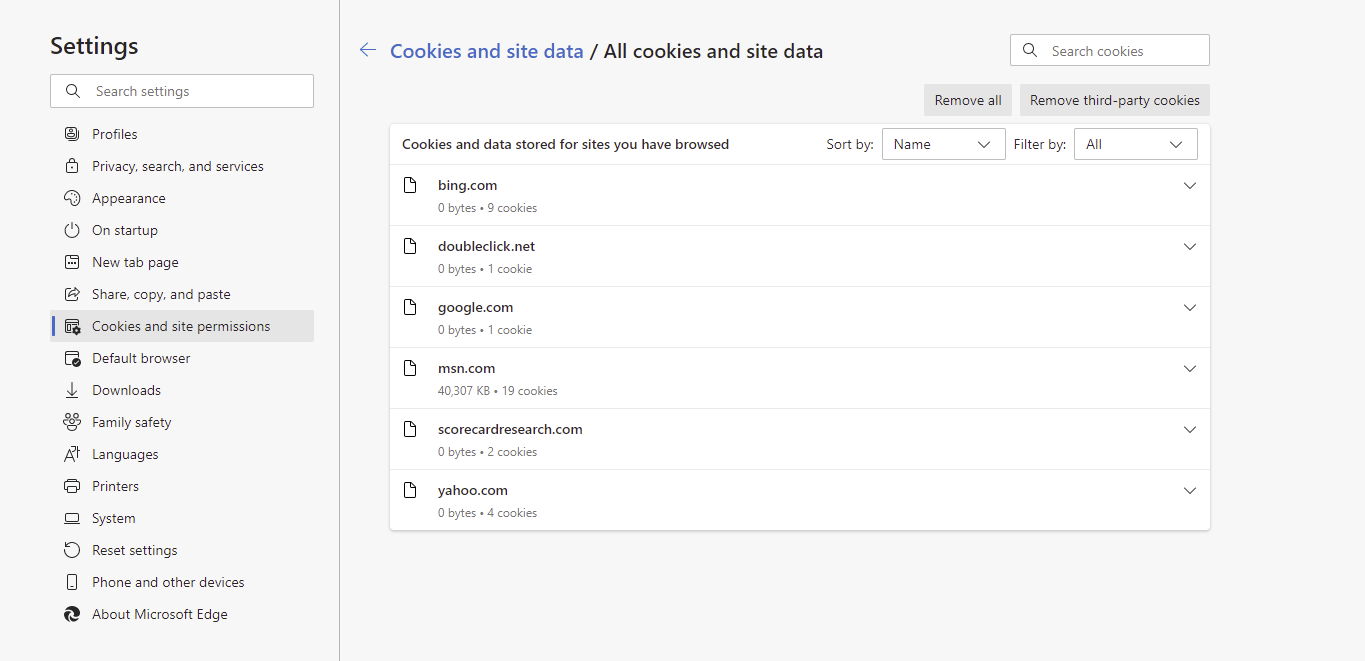Expand the bing.com cookie entry
This screenshot has height=661, width=1365.
1189,186
